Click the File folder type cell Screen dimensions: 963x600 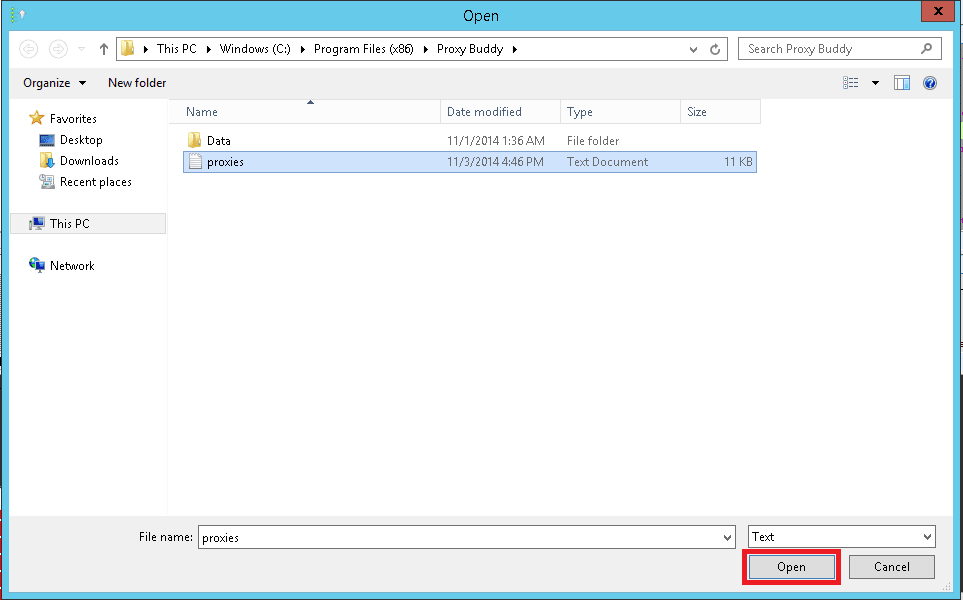(593, 141)
